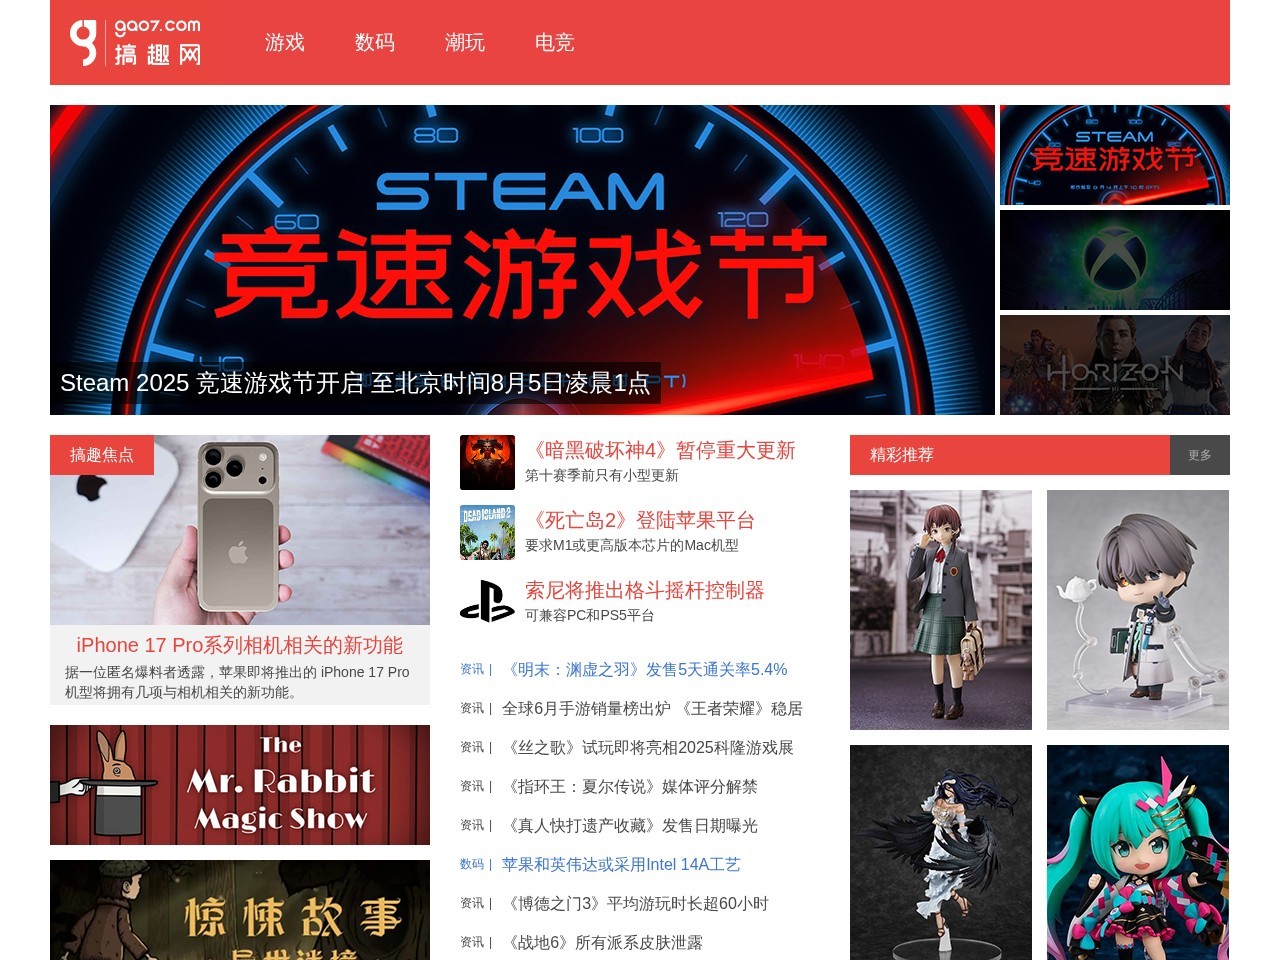
Task: Open the 游戏 navigation menu
Action: coord(285,43)
